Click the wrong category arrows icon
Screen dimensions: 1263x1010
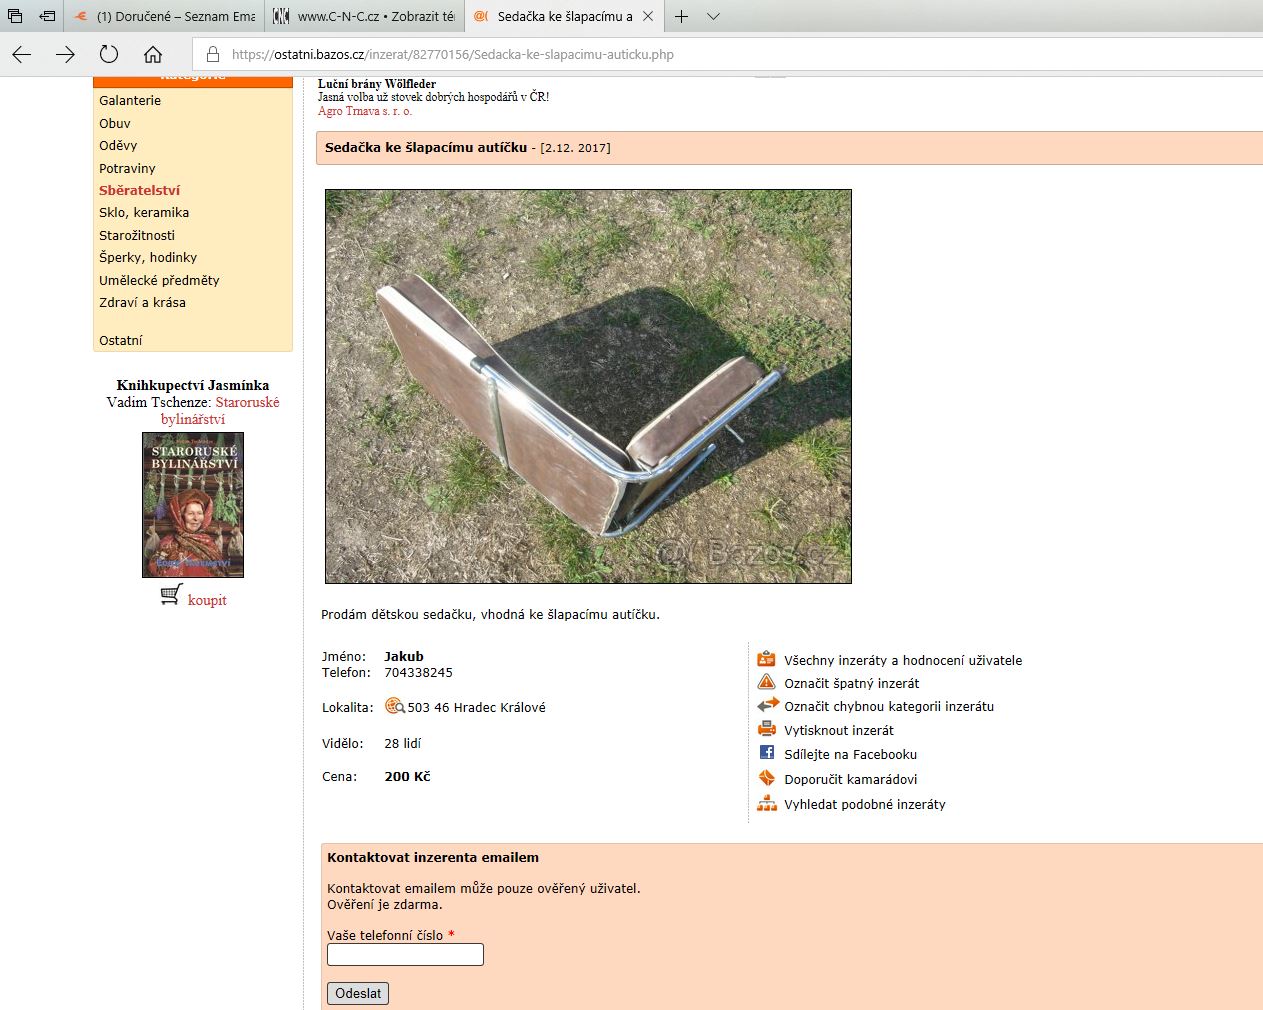(x=767, y=705)
